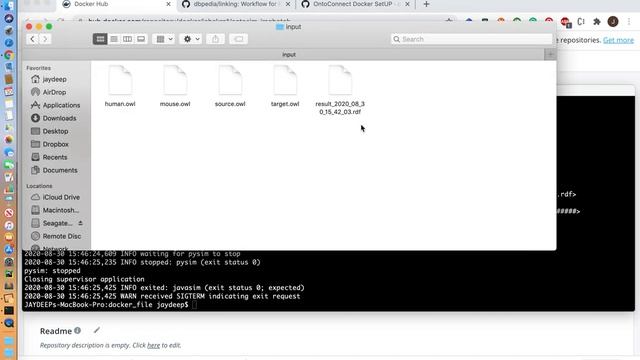Go back in Finder window
The image size is (640, 360).
pyautogui.click(x=32, y=39)
